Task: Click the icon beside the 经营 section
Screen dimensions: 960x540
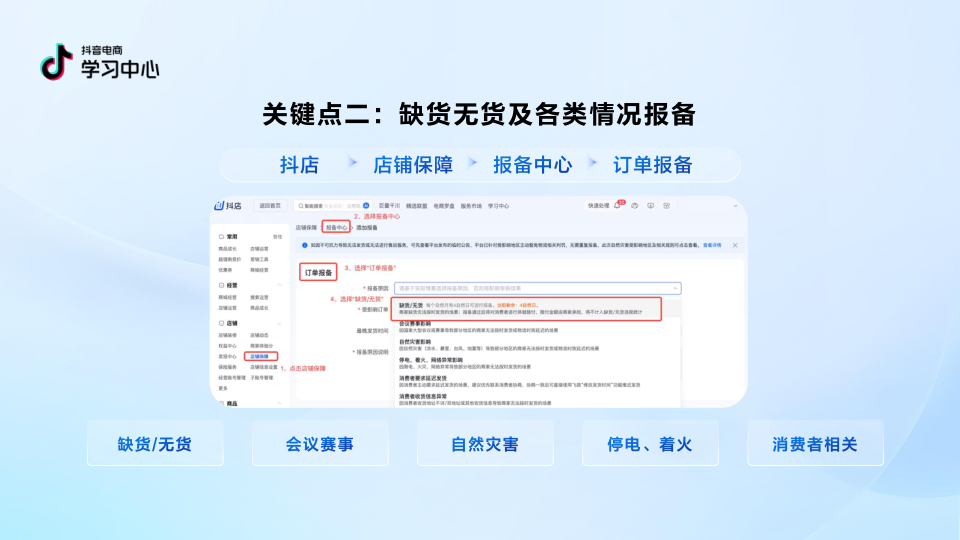Action: (221, 285)
